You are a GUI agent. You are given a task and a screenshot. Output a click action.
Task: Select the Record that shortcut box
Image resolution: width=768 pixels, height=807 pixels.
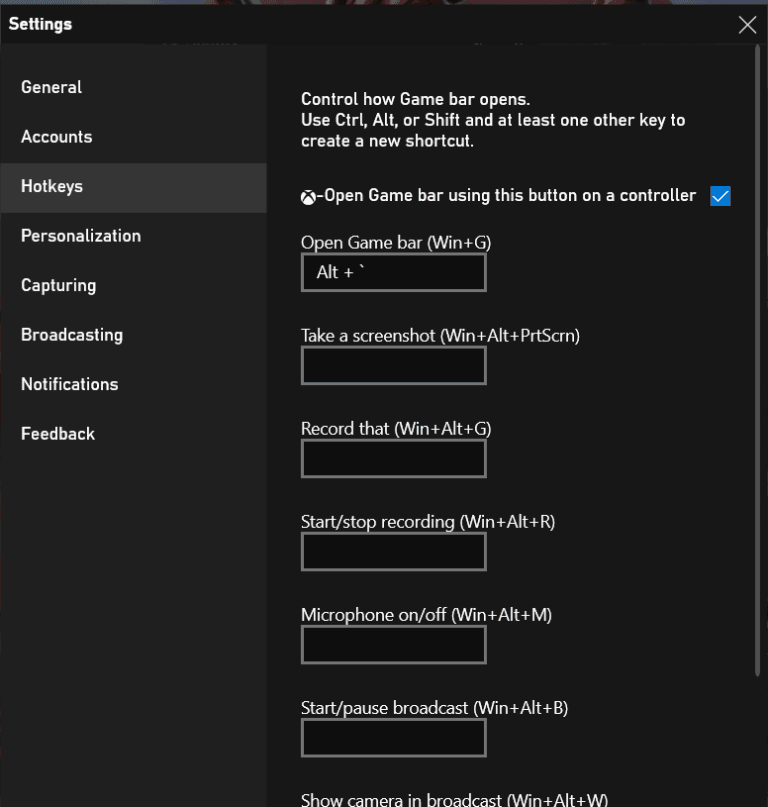point(393,458)
